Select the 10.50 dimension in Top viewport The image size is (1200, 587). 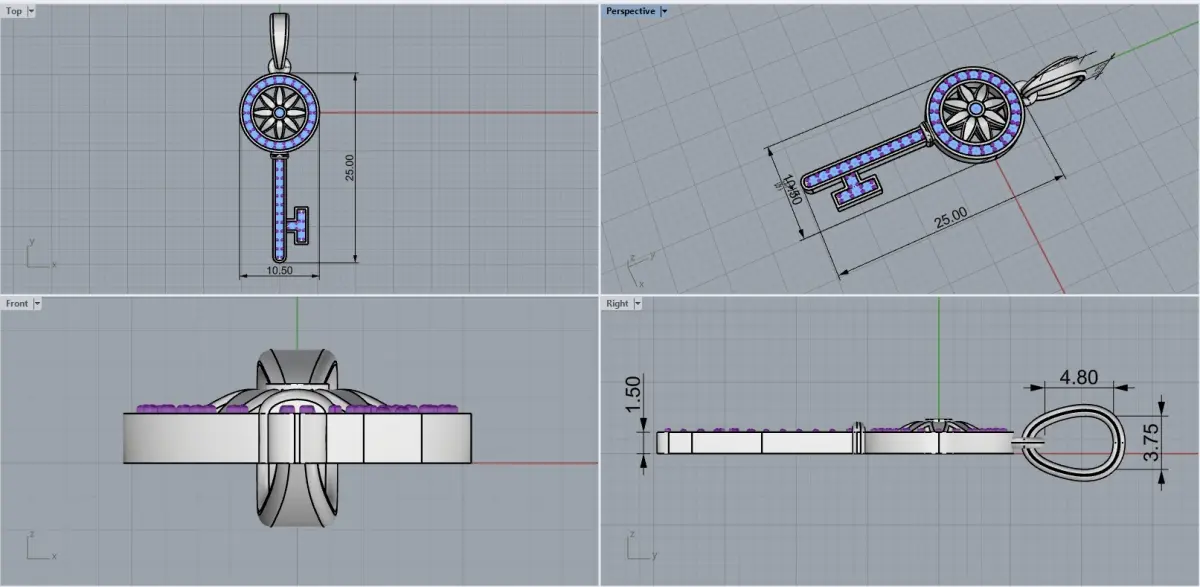[280, 270]
